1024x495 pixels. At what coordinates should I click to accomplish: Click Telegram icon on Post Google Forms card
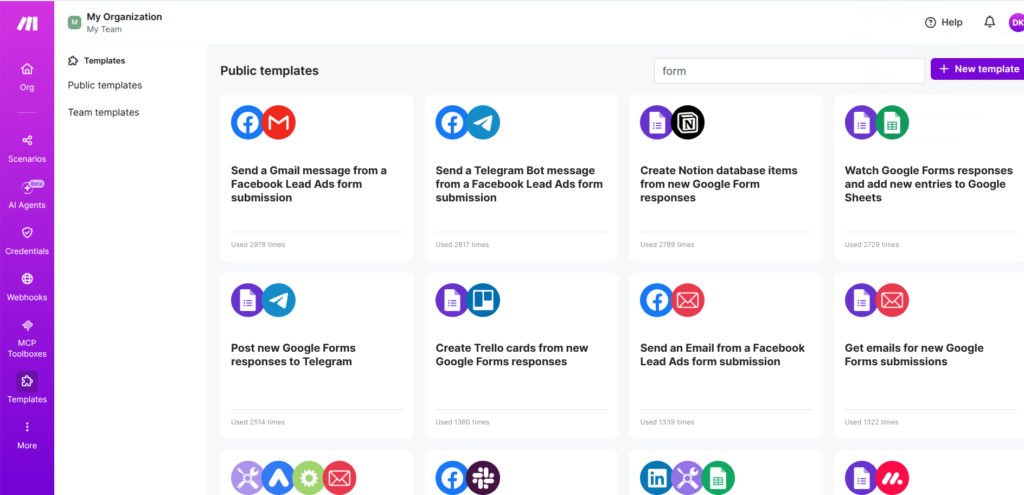[x=279, y=300]
